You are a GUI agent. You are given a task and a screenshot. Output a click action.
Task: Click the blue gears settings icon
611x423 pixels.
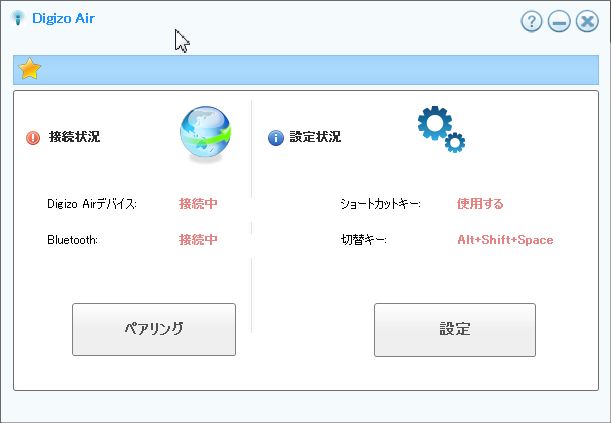(441, 129)
